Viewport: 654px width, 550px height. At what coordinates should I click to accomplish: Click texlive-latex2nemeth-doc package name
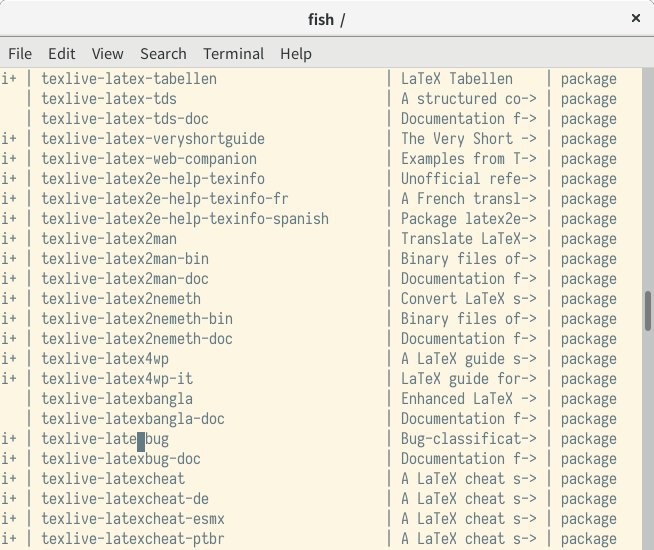tap(137, 339)
